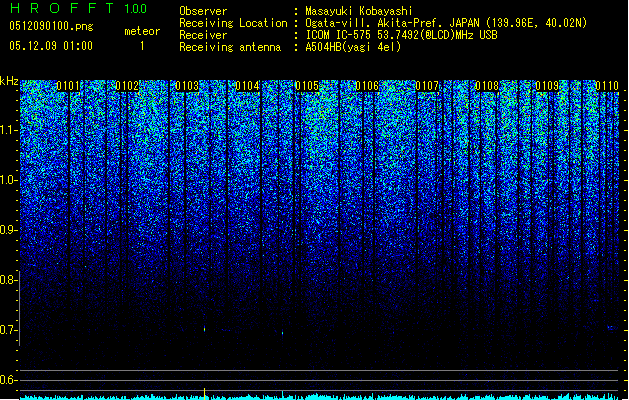This screenshot has height=400, width=629.
Task: Click the 'Receiver' field label
Action: [203, 35]
